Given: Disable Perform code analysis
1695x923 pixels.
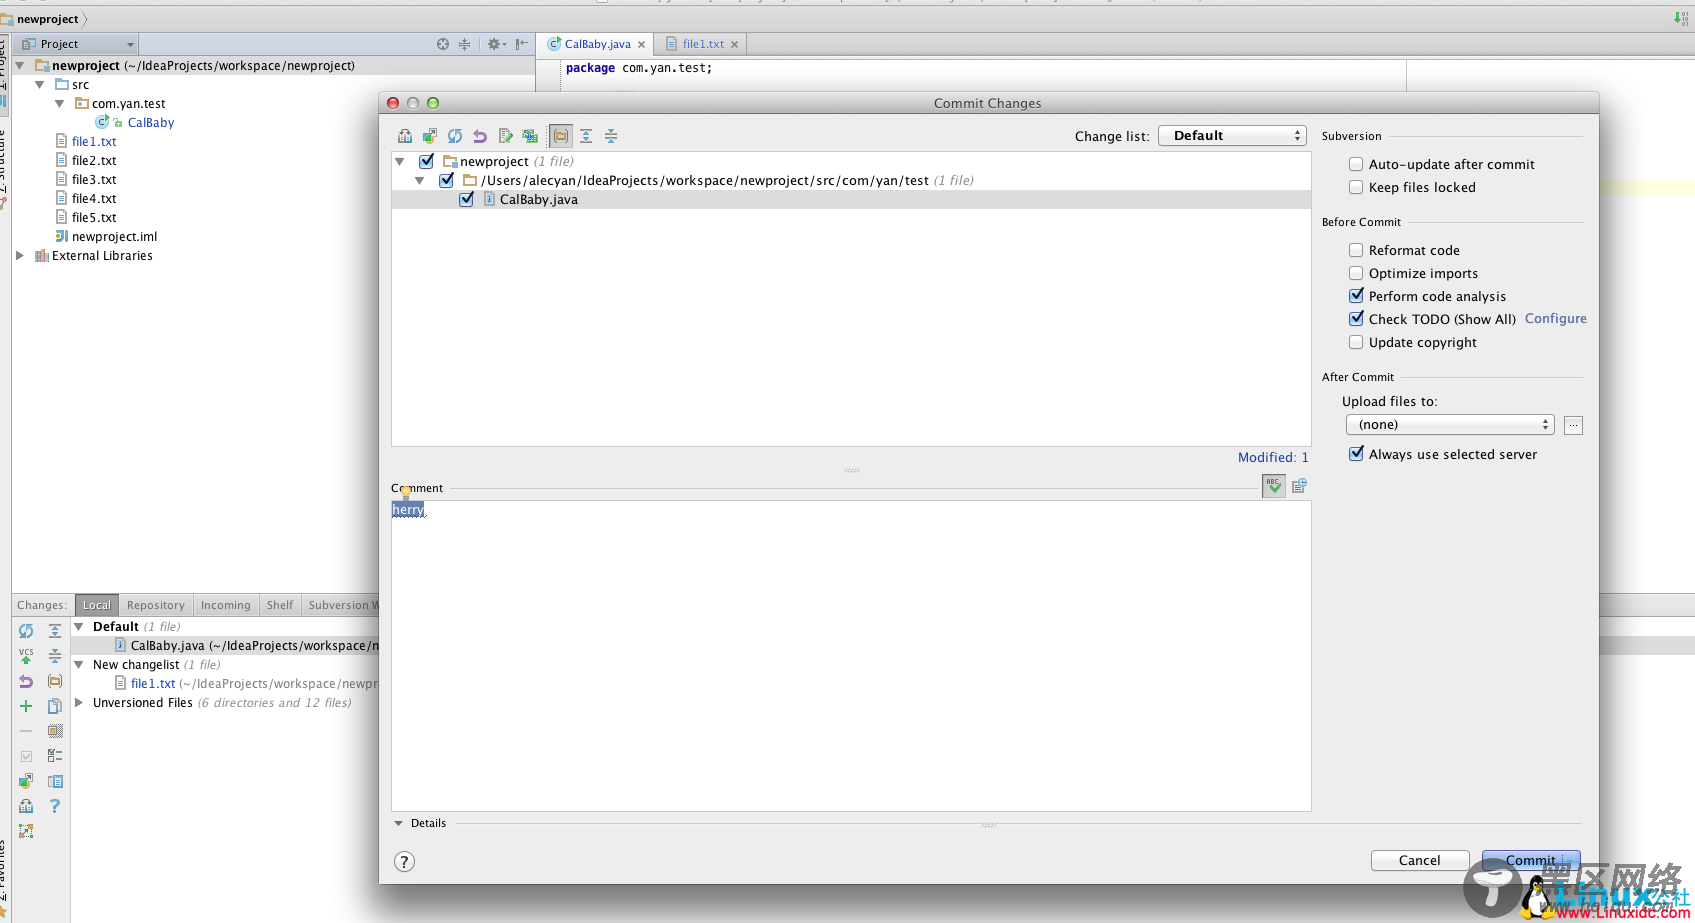Looking at the screenshot, I should click(1356, 296).
